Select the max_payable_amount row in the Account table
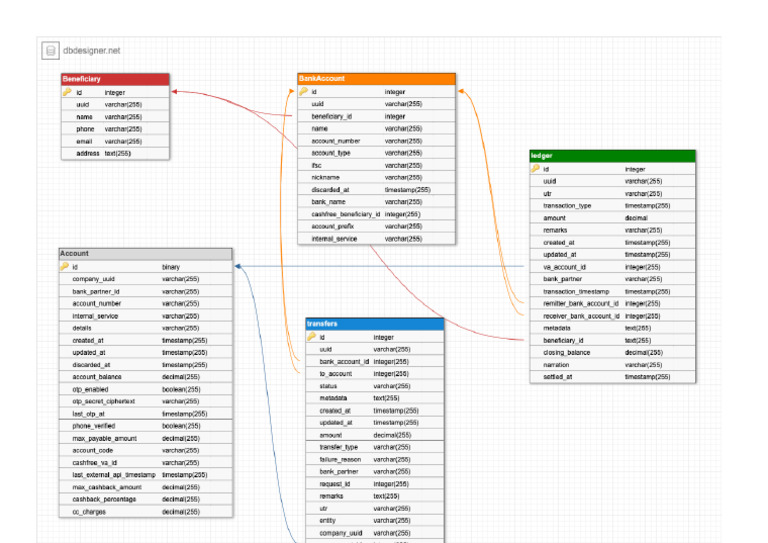768x543 pixels. point(145,438)
